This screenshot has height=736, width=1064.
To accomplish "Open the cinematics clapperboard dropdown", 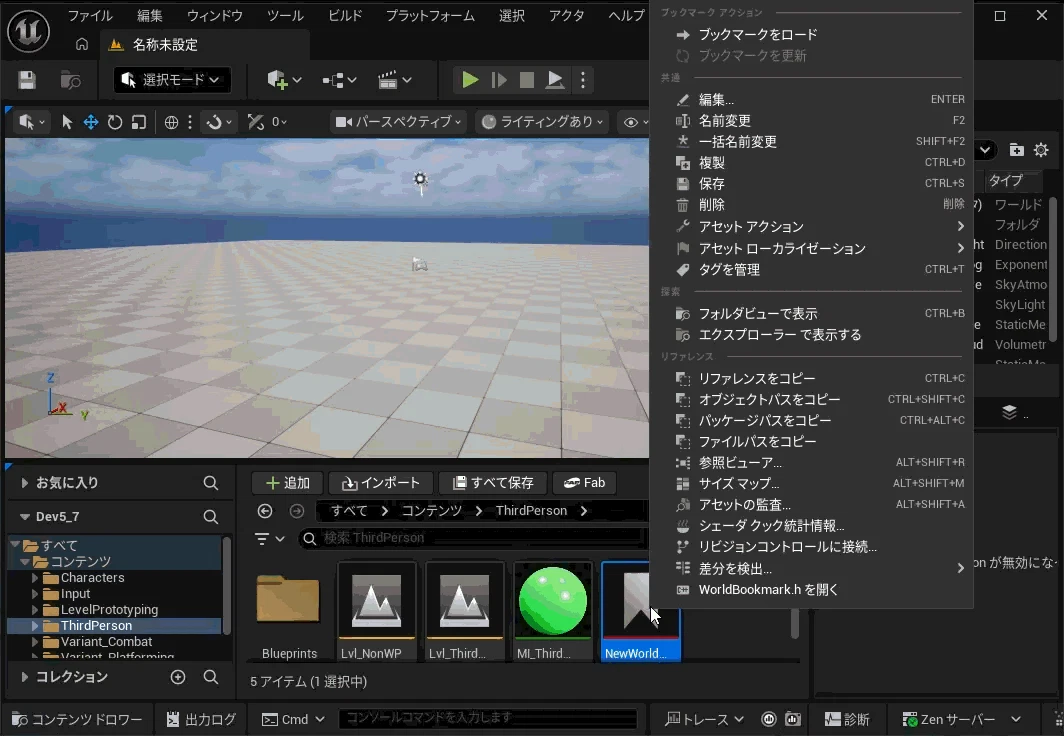I will [x=395, y=80].
